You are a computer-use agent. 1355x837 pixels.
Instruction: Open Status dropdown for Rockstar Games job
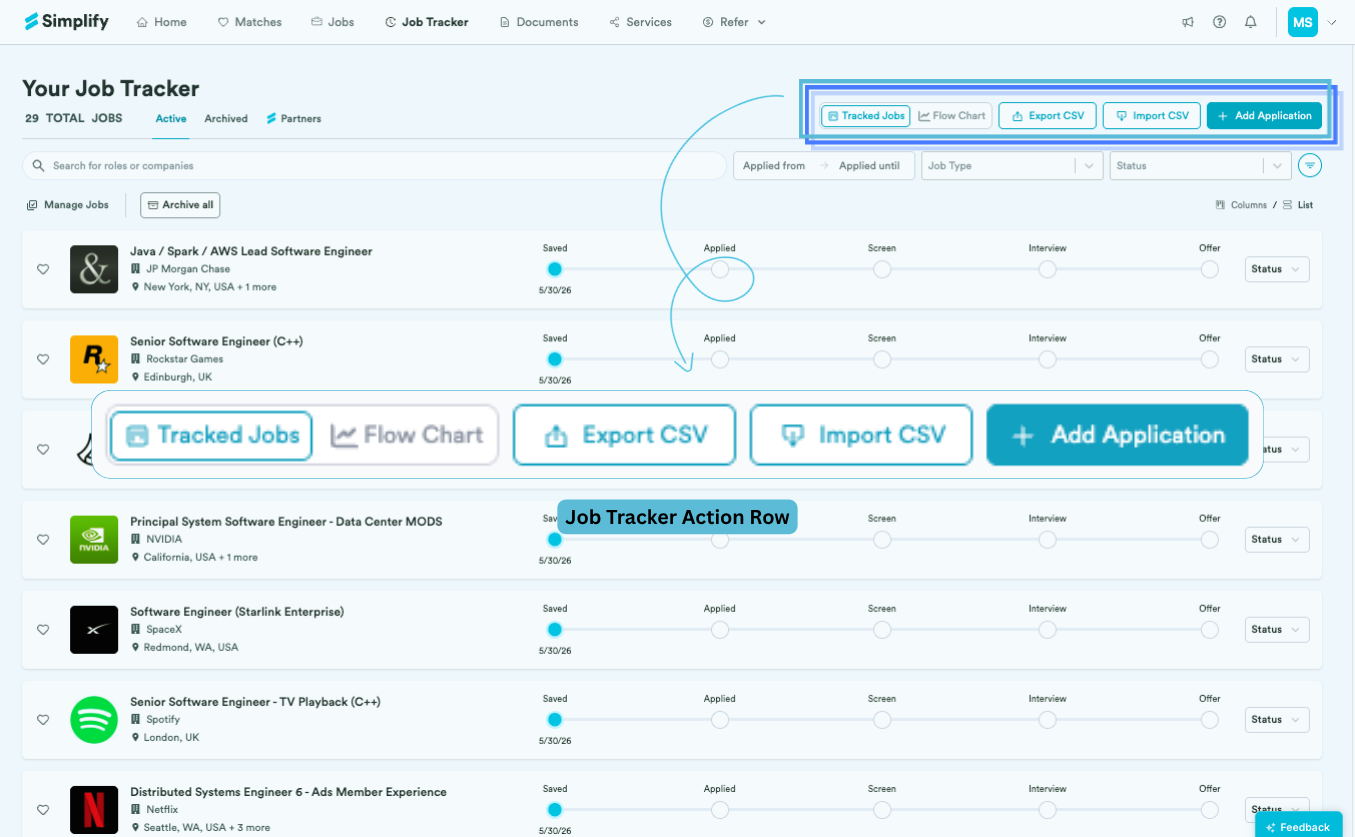[1277, 359]
